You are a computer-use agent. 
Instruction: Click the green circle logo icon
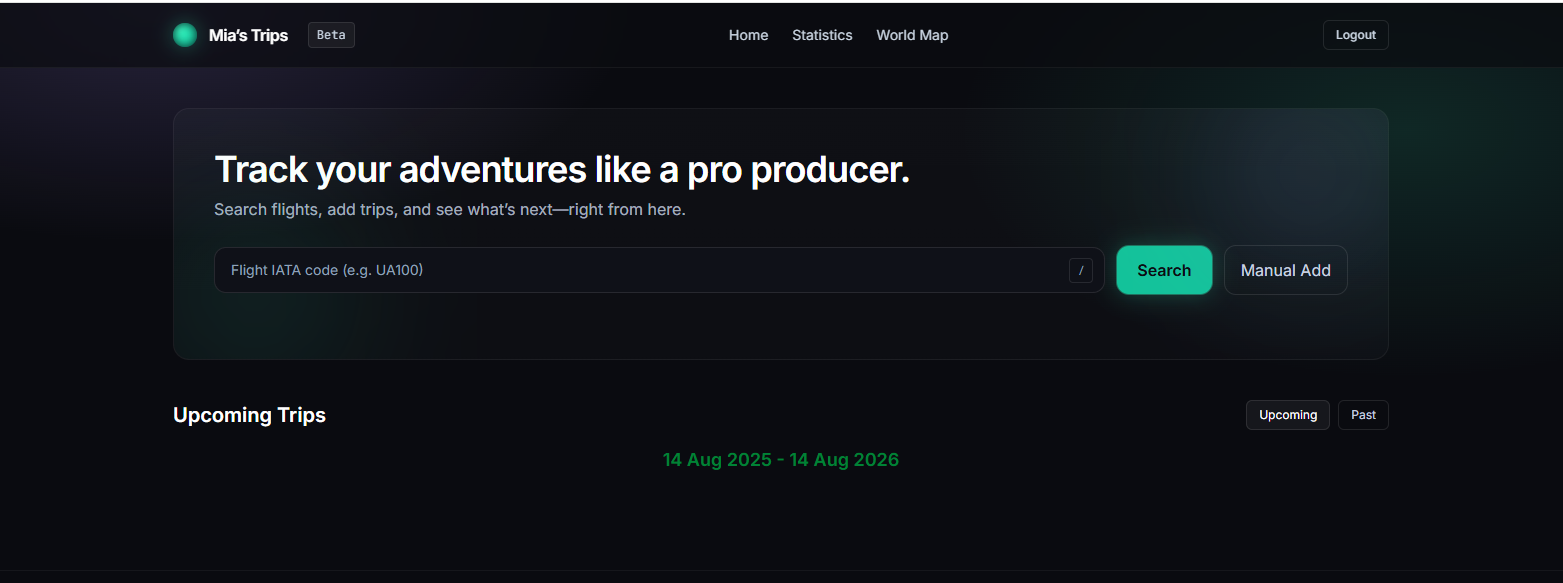(x=185, y=35)
